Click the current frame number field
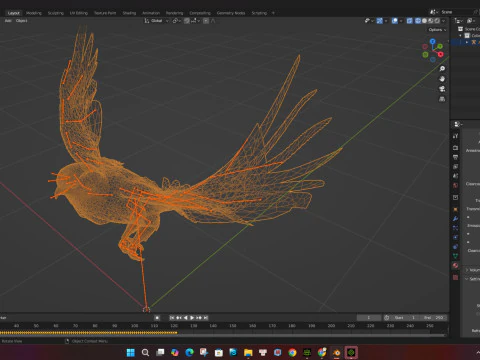Image resolution: width=480 pixels, height=360 pixels. tap(369, 318)
